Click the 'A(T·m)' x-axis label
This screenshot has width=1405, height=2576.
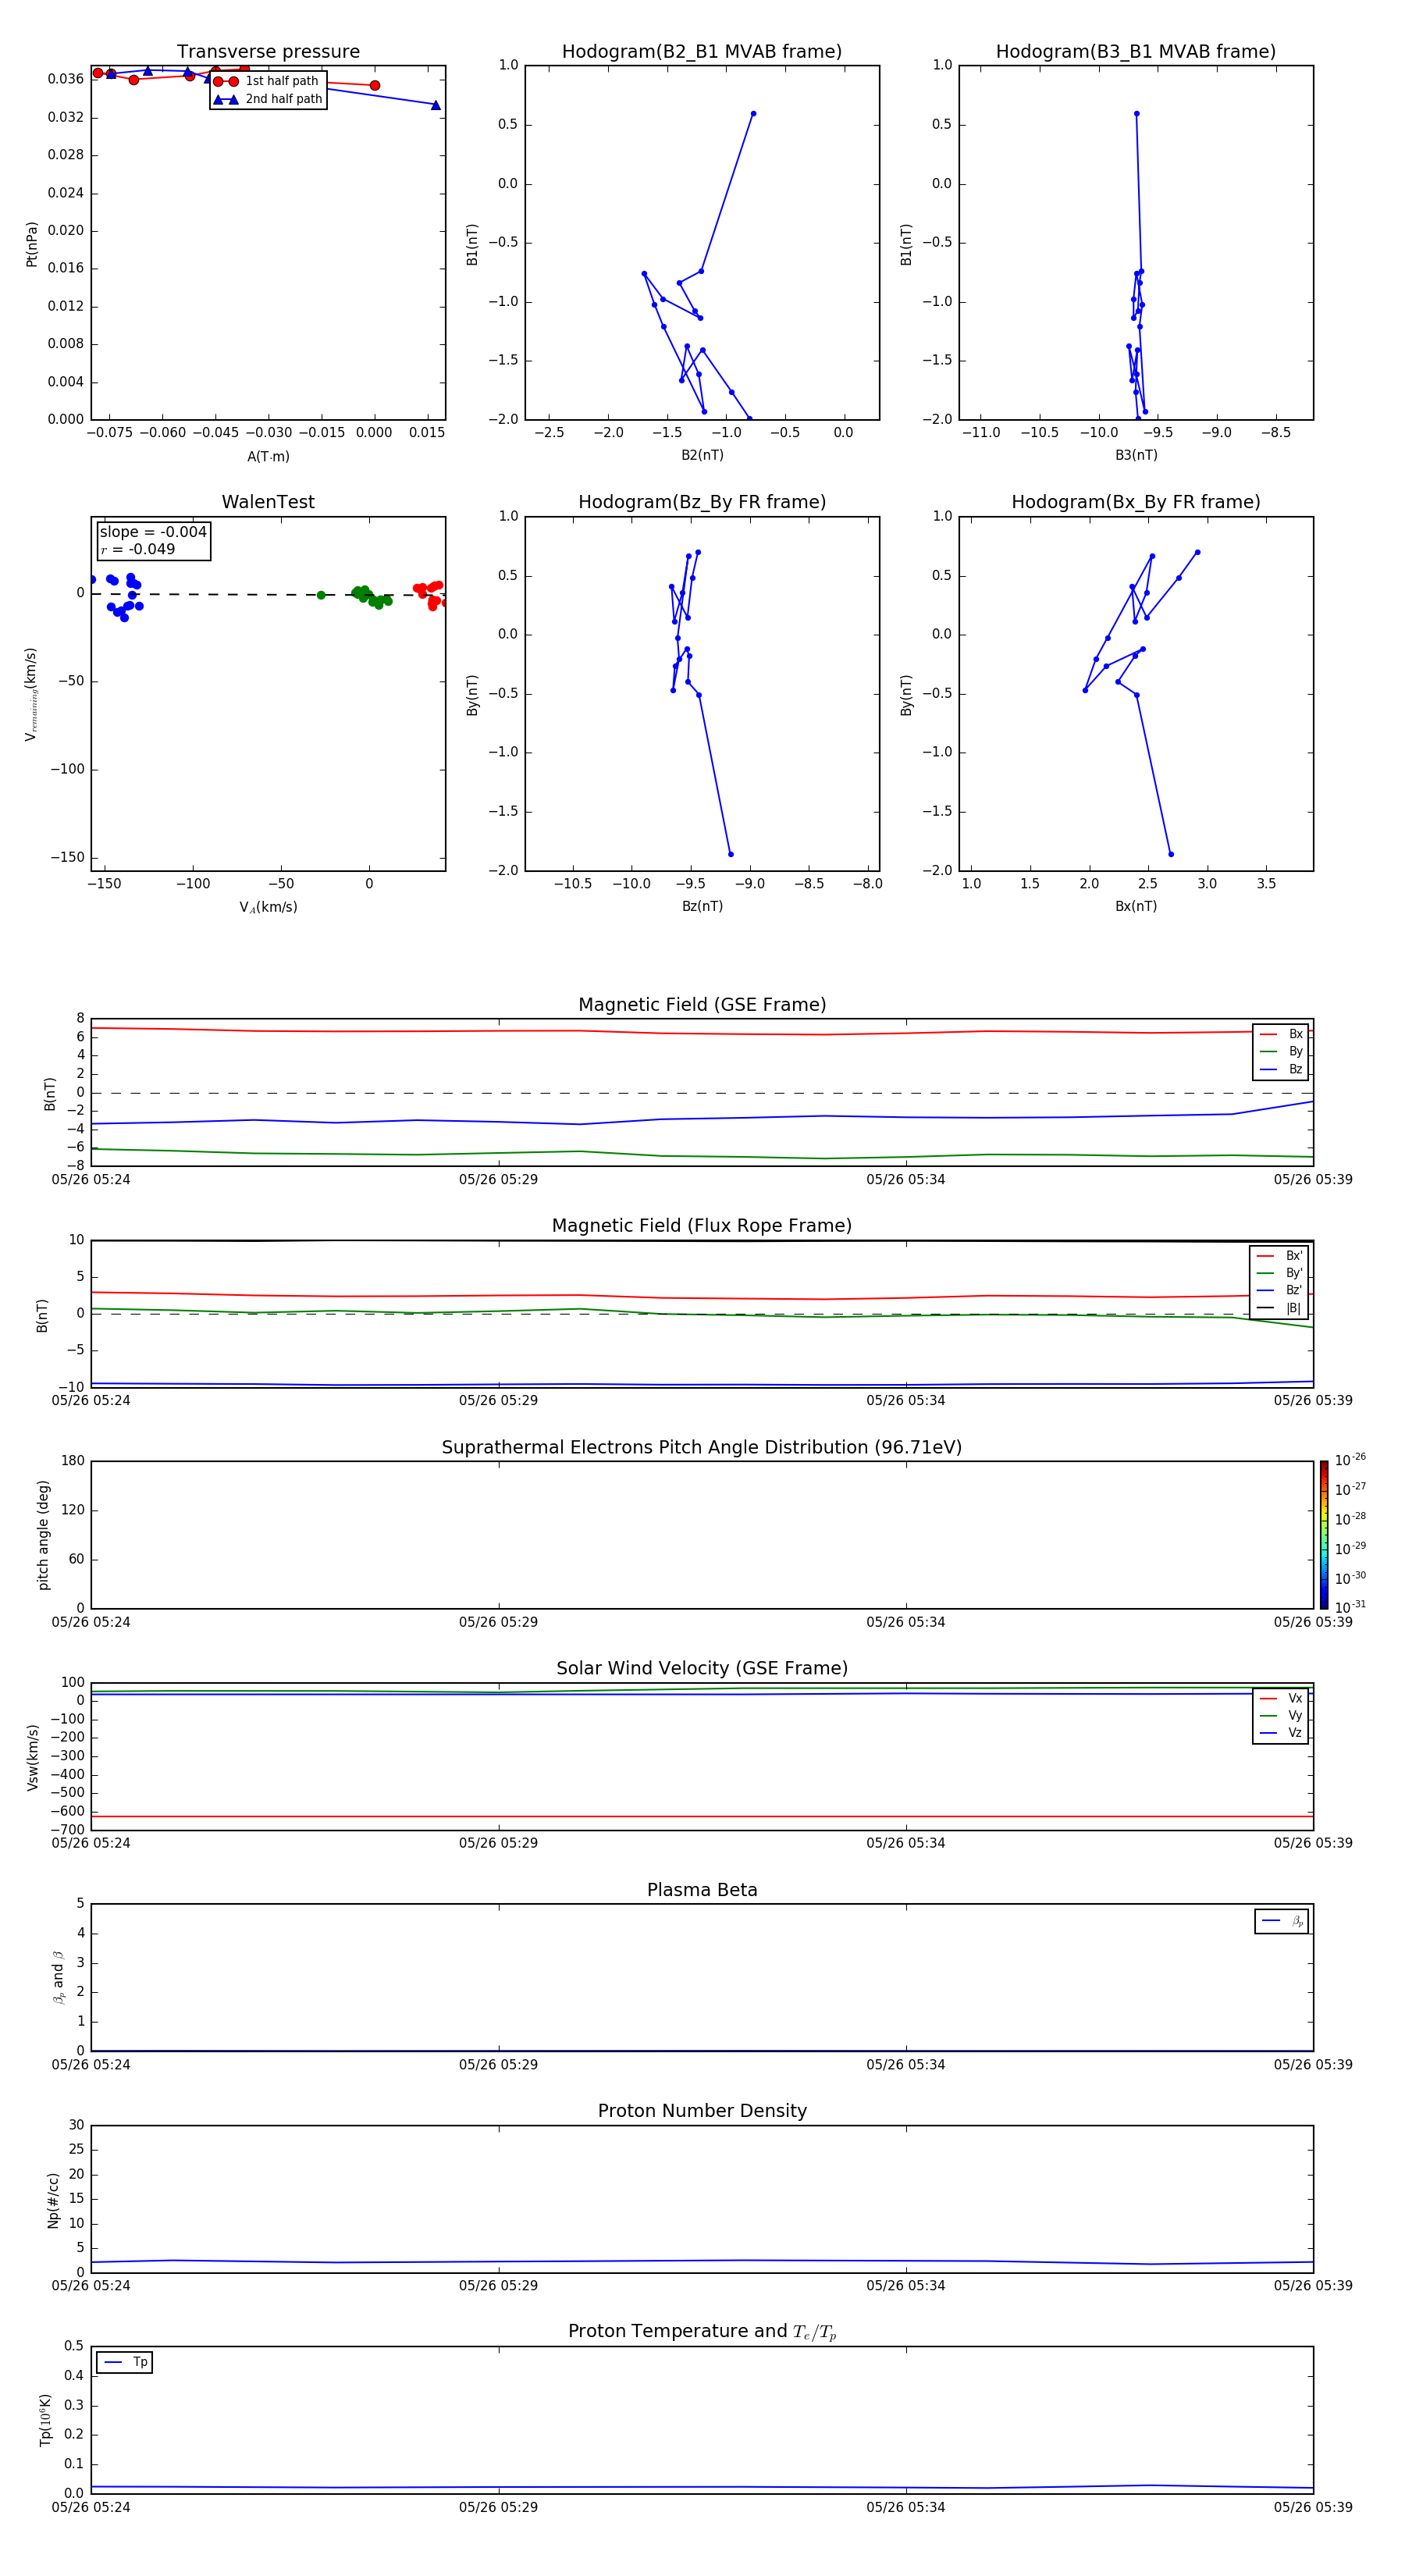268,456
